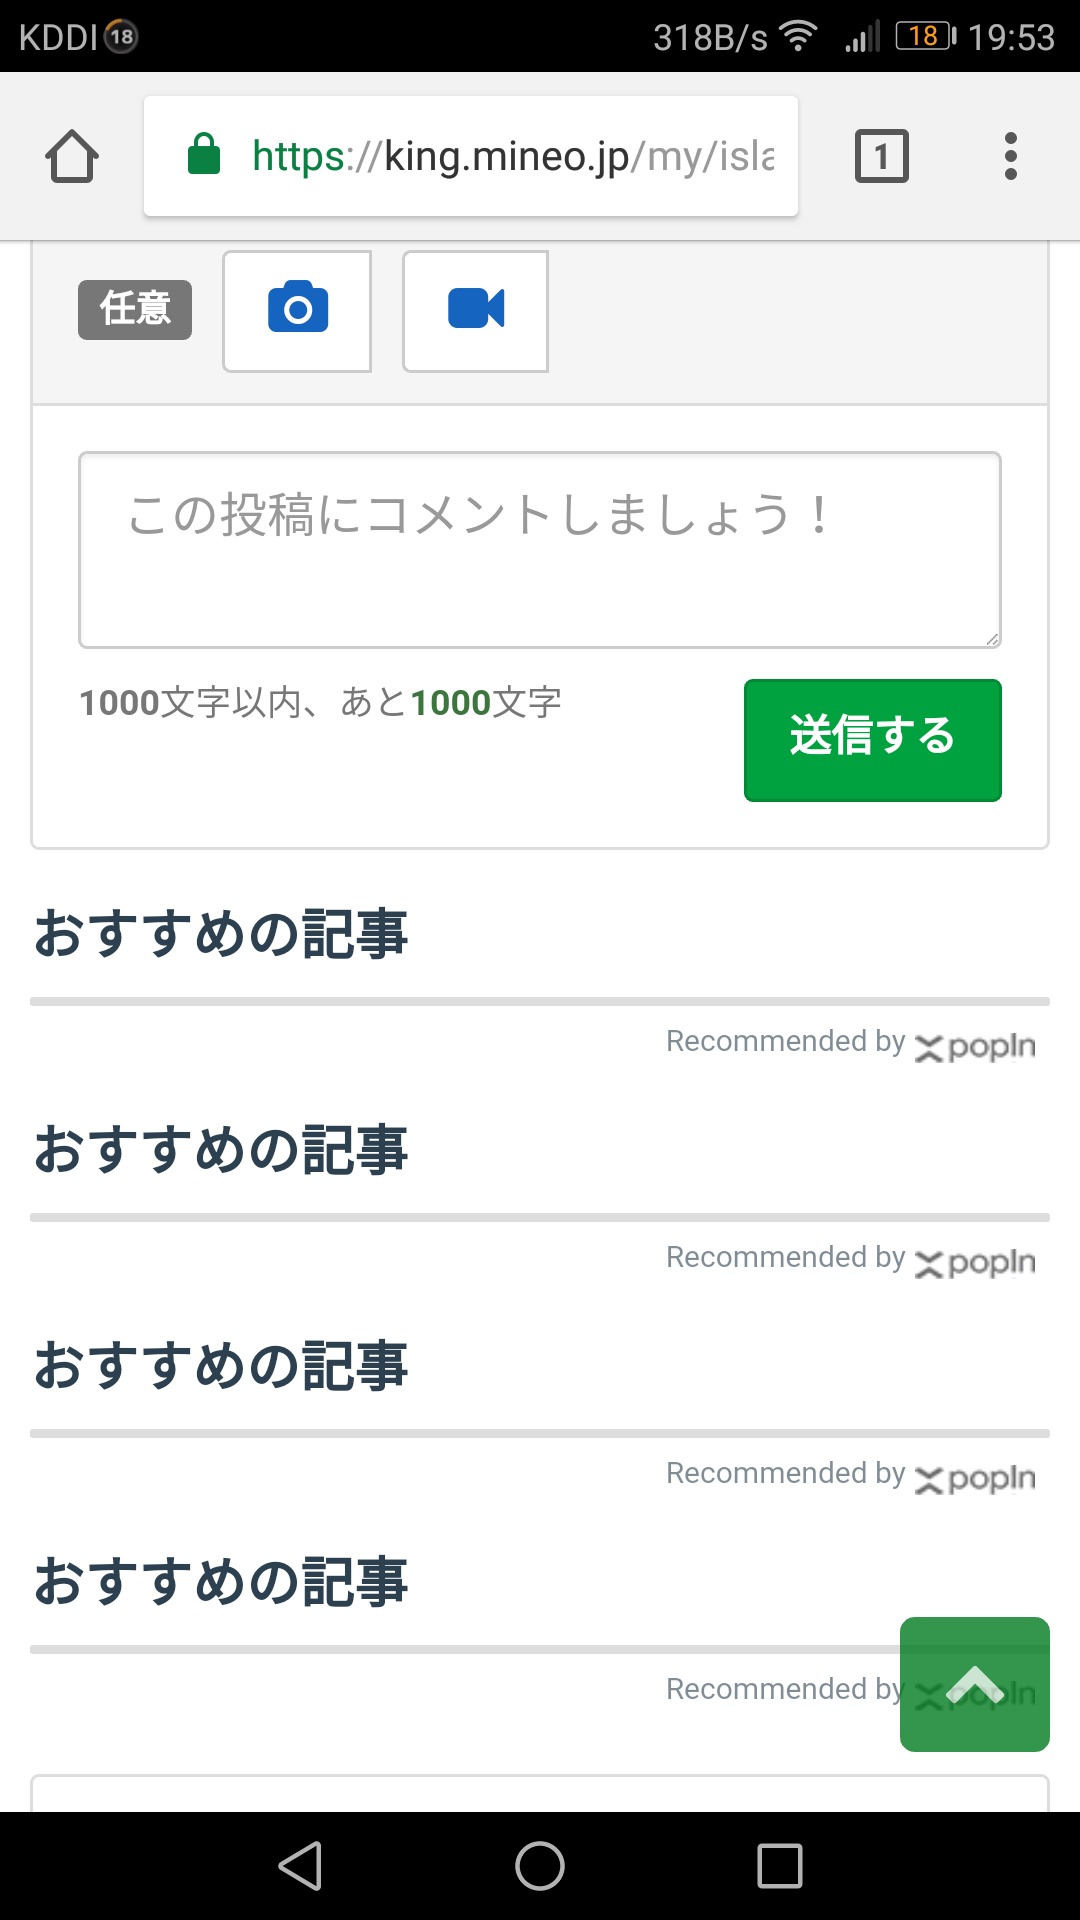Tap the green padlock security icon
Image resolution: width=1080 pixels, height=1920 pixels.
[x=204, y=155]
